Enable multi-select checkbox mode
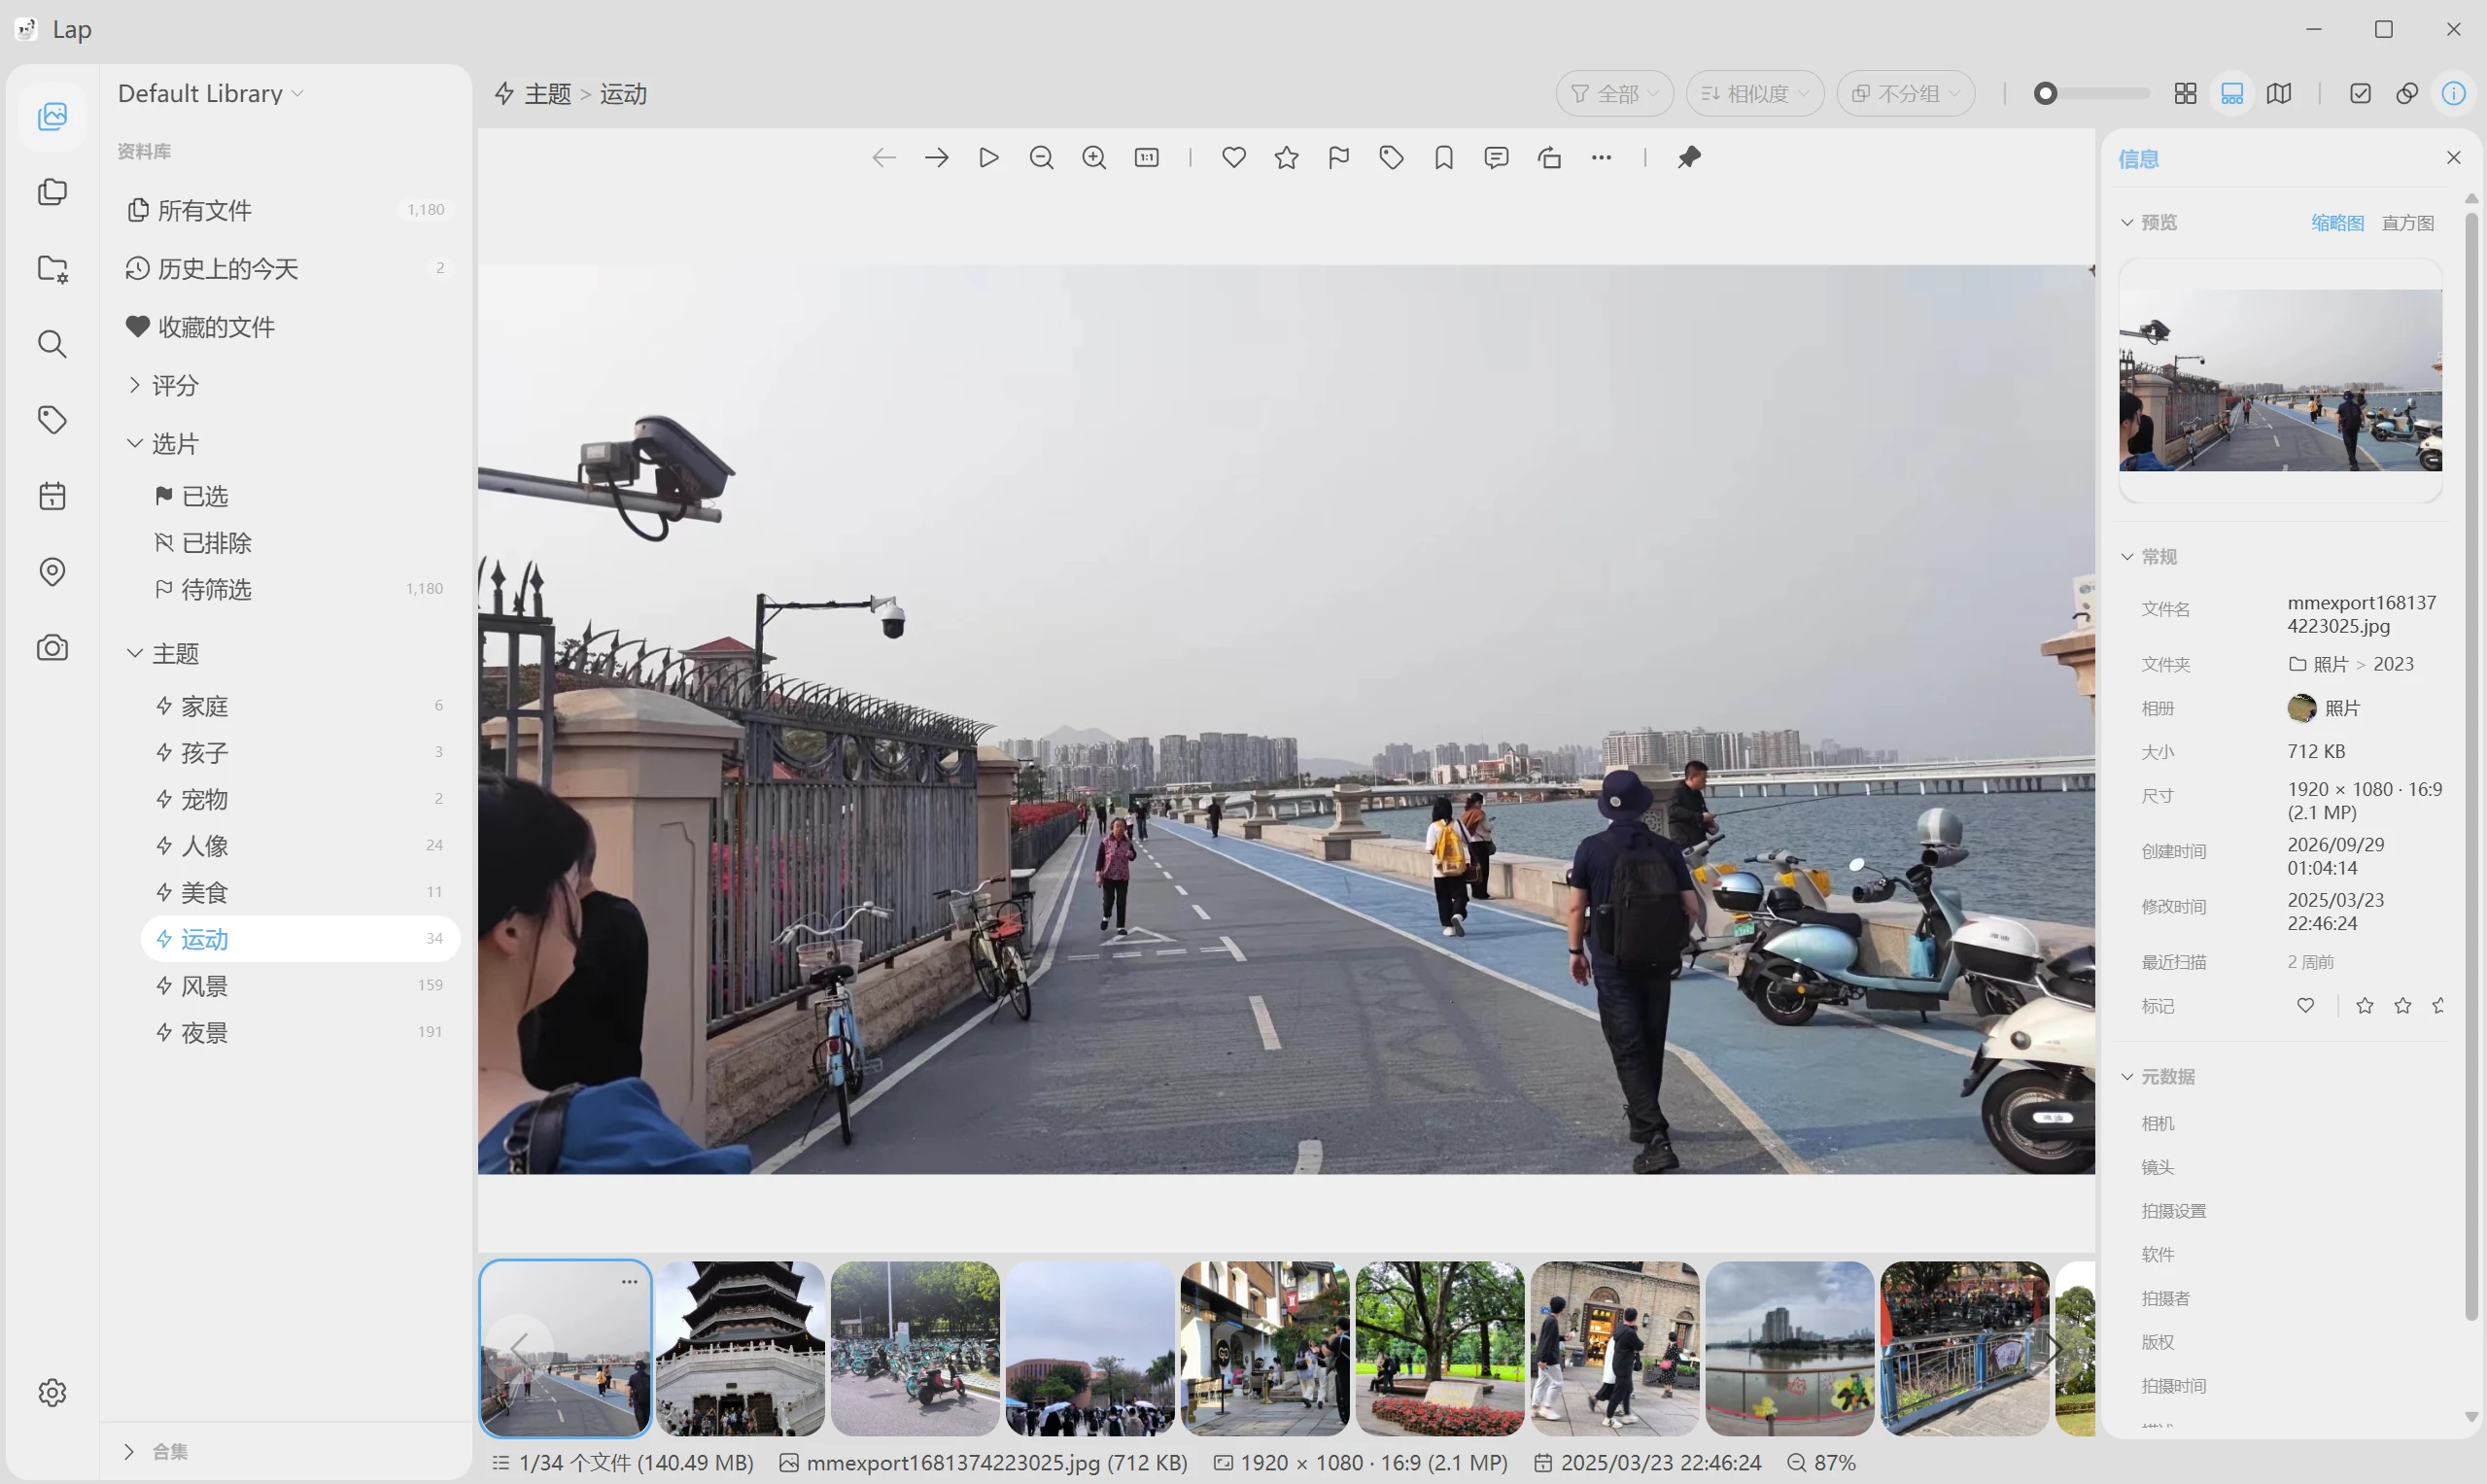Screen dimensions: 2487x1484 (x=2360, y=94)
